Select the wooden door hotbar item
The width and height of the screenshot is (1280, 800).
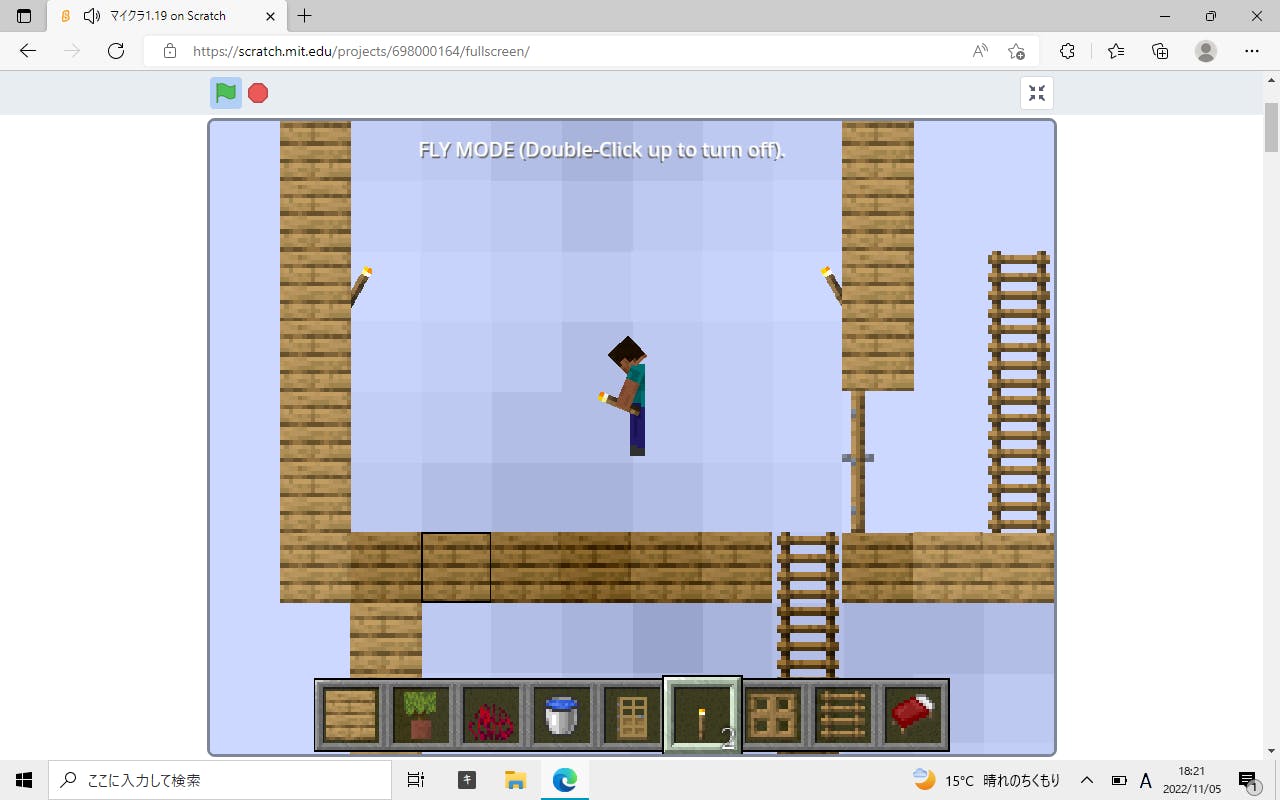click(x=632, y=715)
